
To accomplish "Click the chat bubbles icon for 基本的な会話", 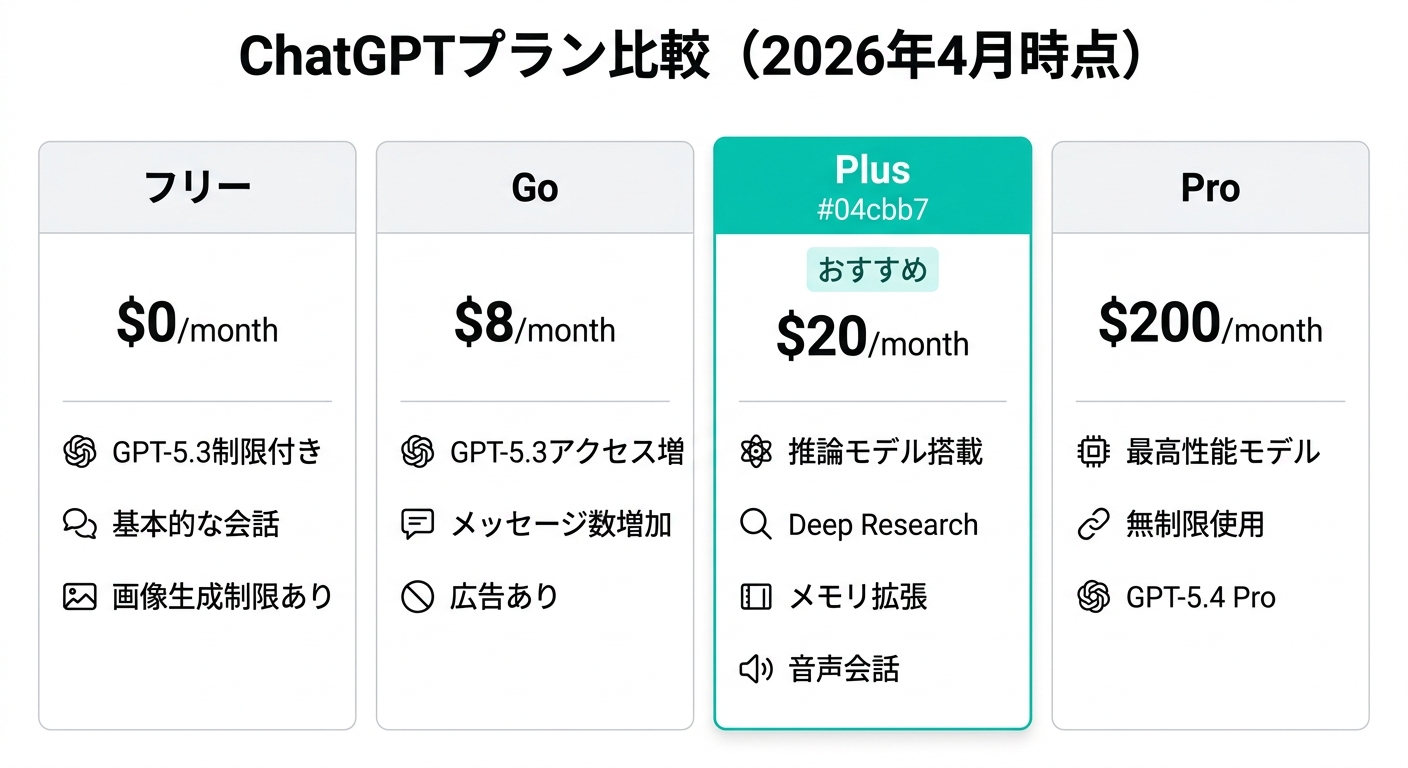I will click(x=79, y=525).
